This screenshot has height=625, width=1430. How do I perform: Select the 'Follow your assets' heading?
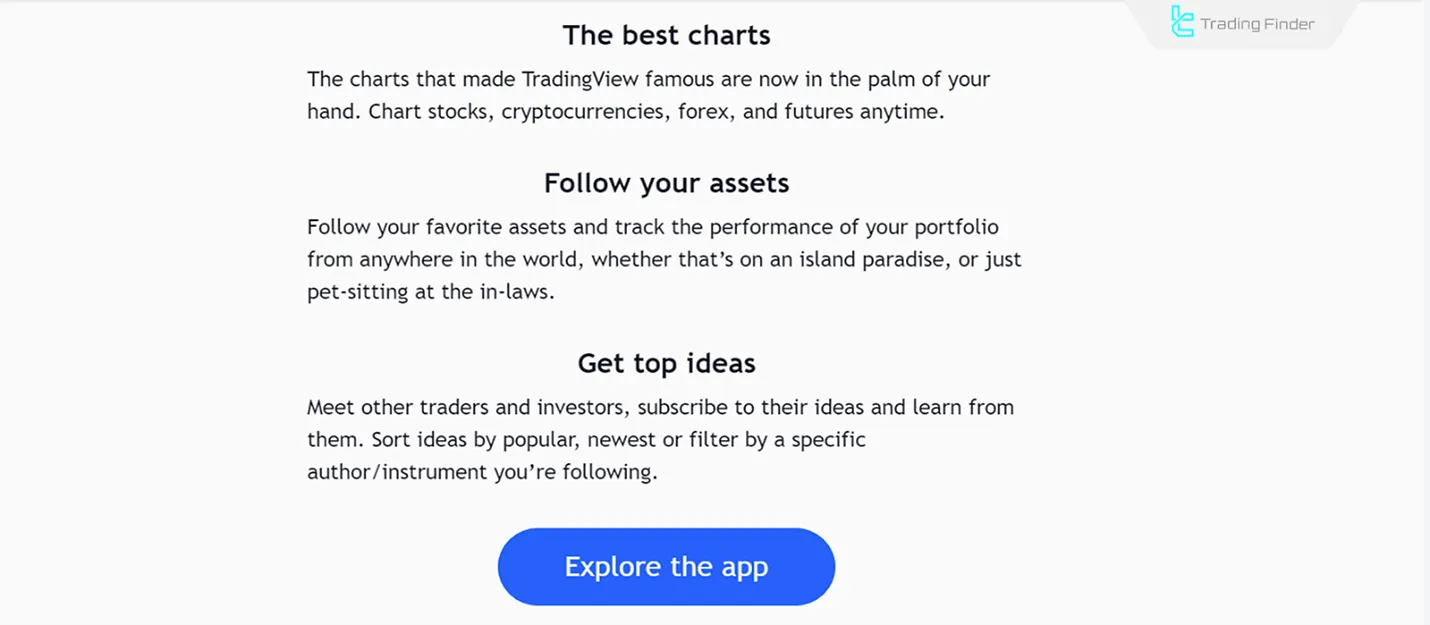tap(666, 183)
